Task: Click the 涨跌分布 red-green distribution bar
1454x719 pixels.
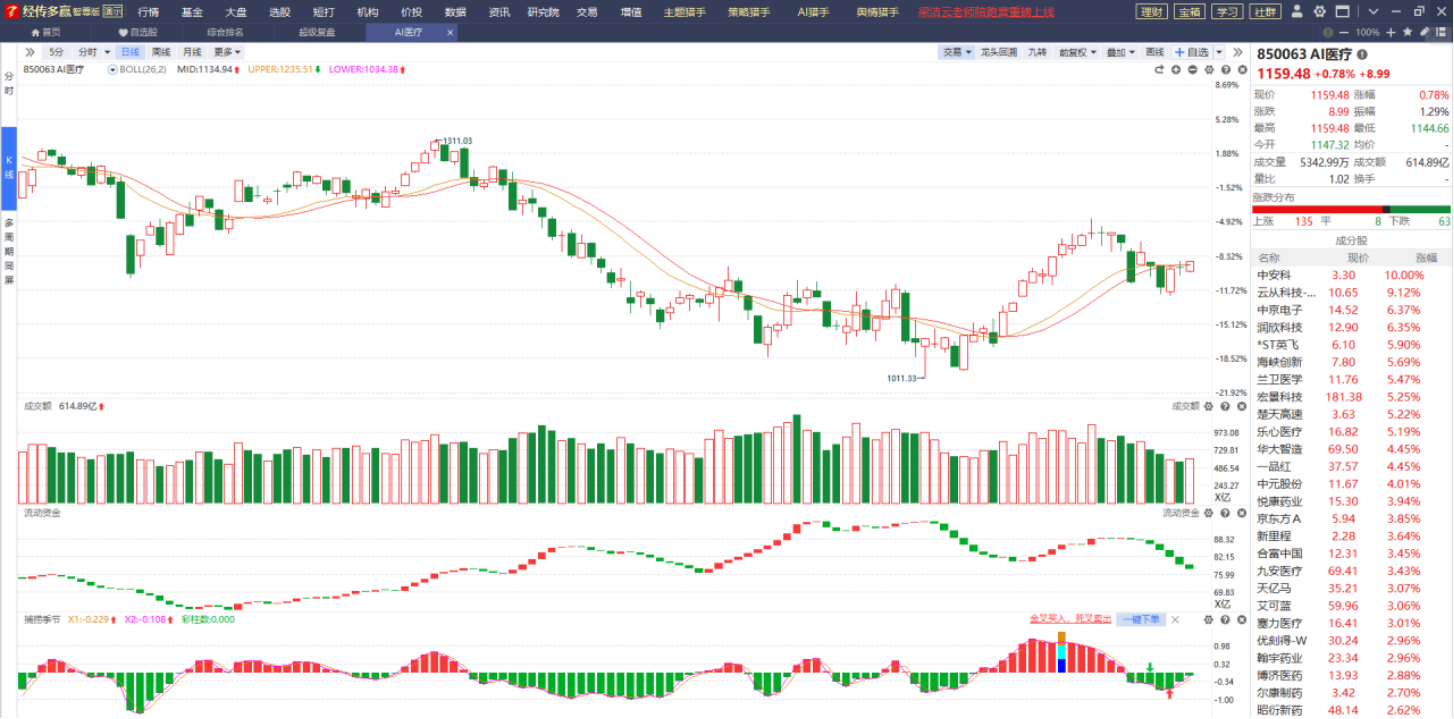Action: [x=1351, y=209]
